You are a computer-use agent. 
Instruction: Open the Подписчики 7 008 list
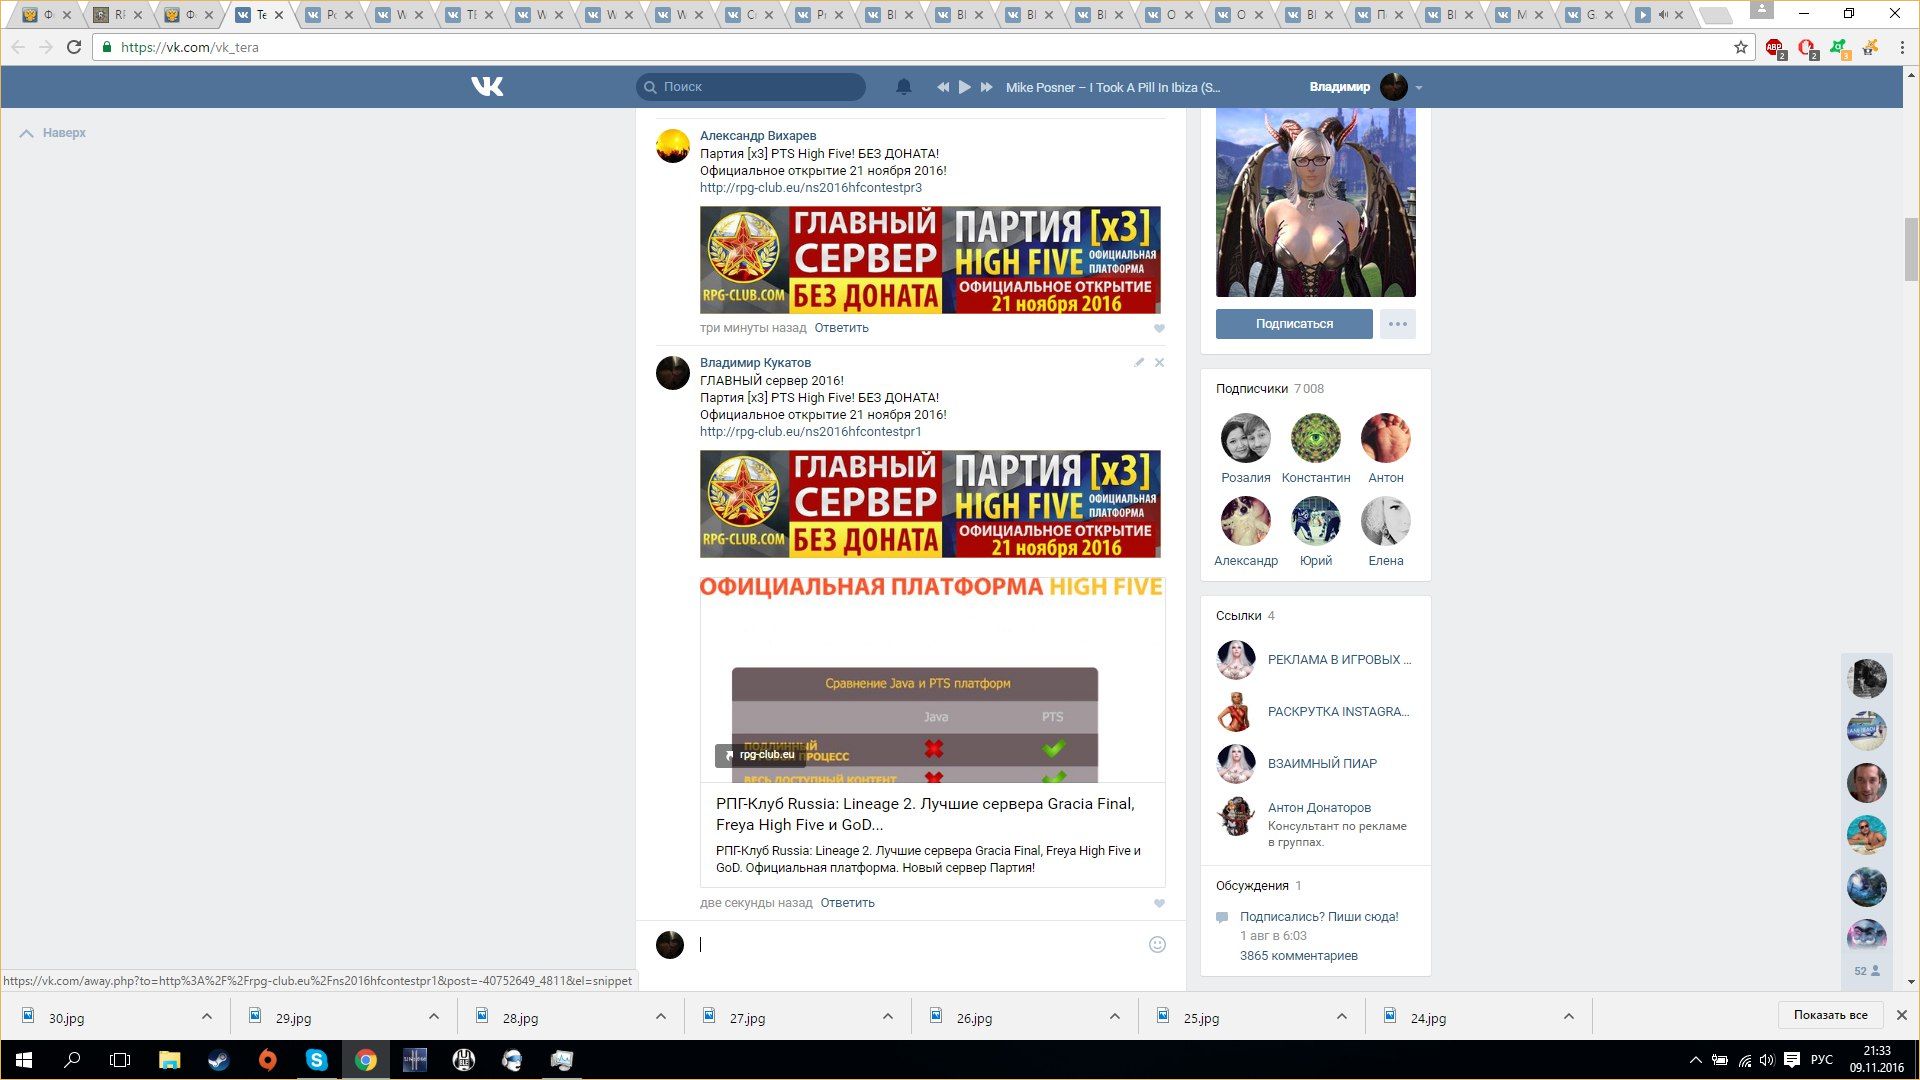(x=1269, y=388)
